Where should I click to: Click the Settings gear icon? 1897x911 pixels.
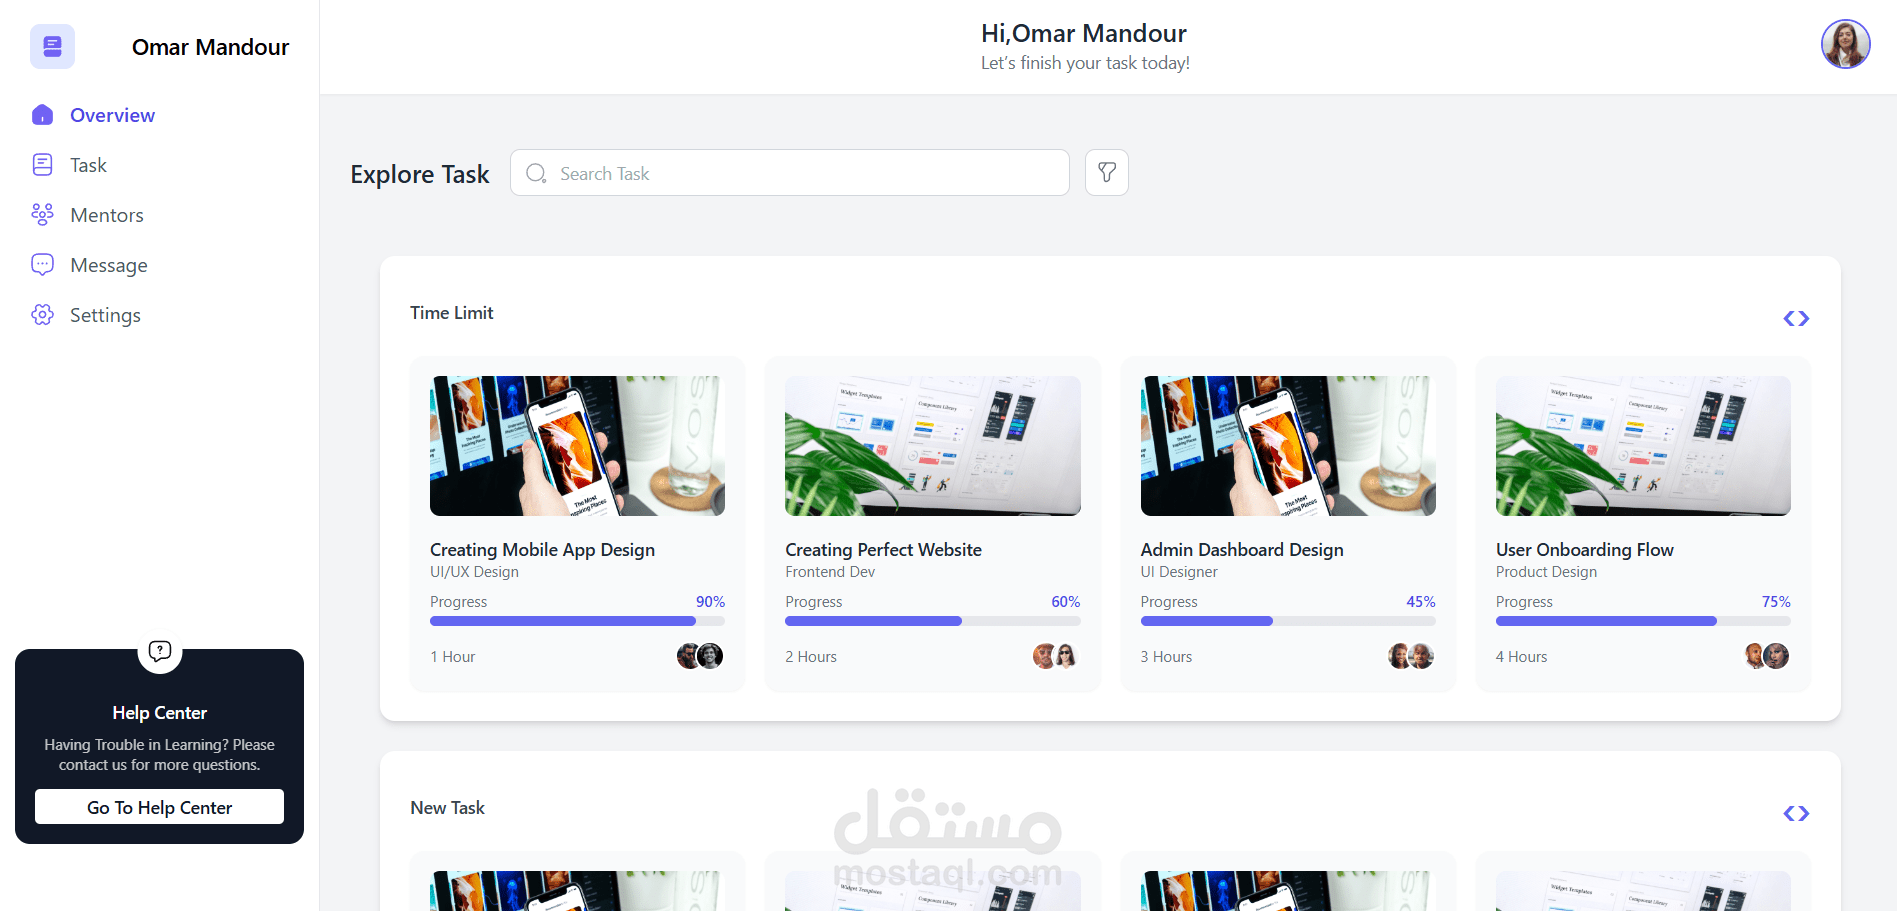coord(42,315)
